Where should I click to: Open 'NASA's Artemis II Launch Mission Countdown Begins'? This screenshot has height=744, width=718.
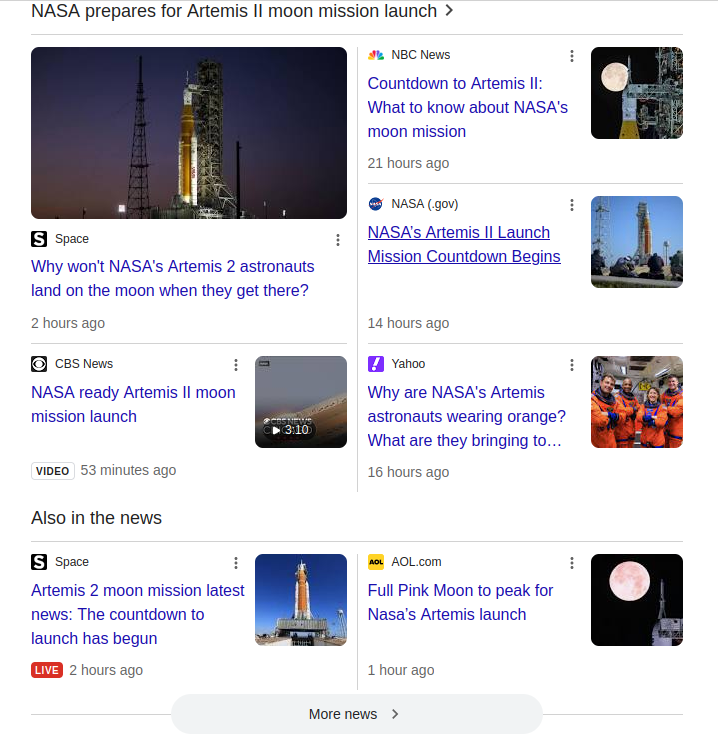click(x=464, y=244)
